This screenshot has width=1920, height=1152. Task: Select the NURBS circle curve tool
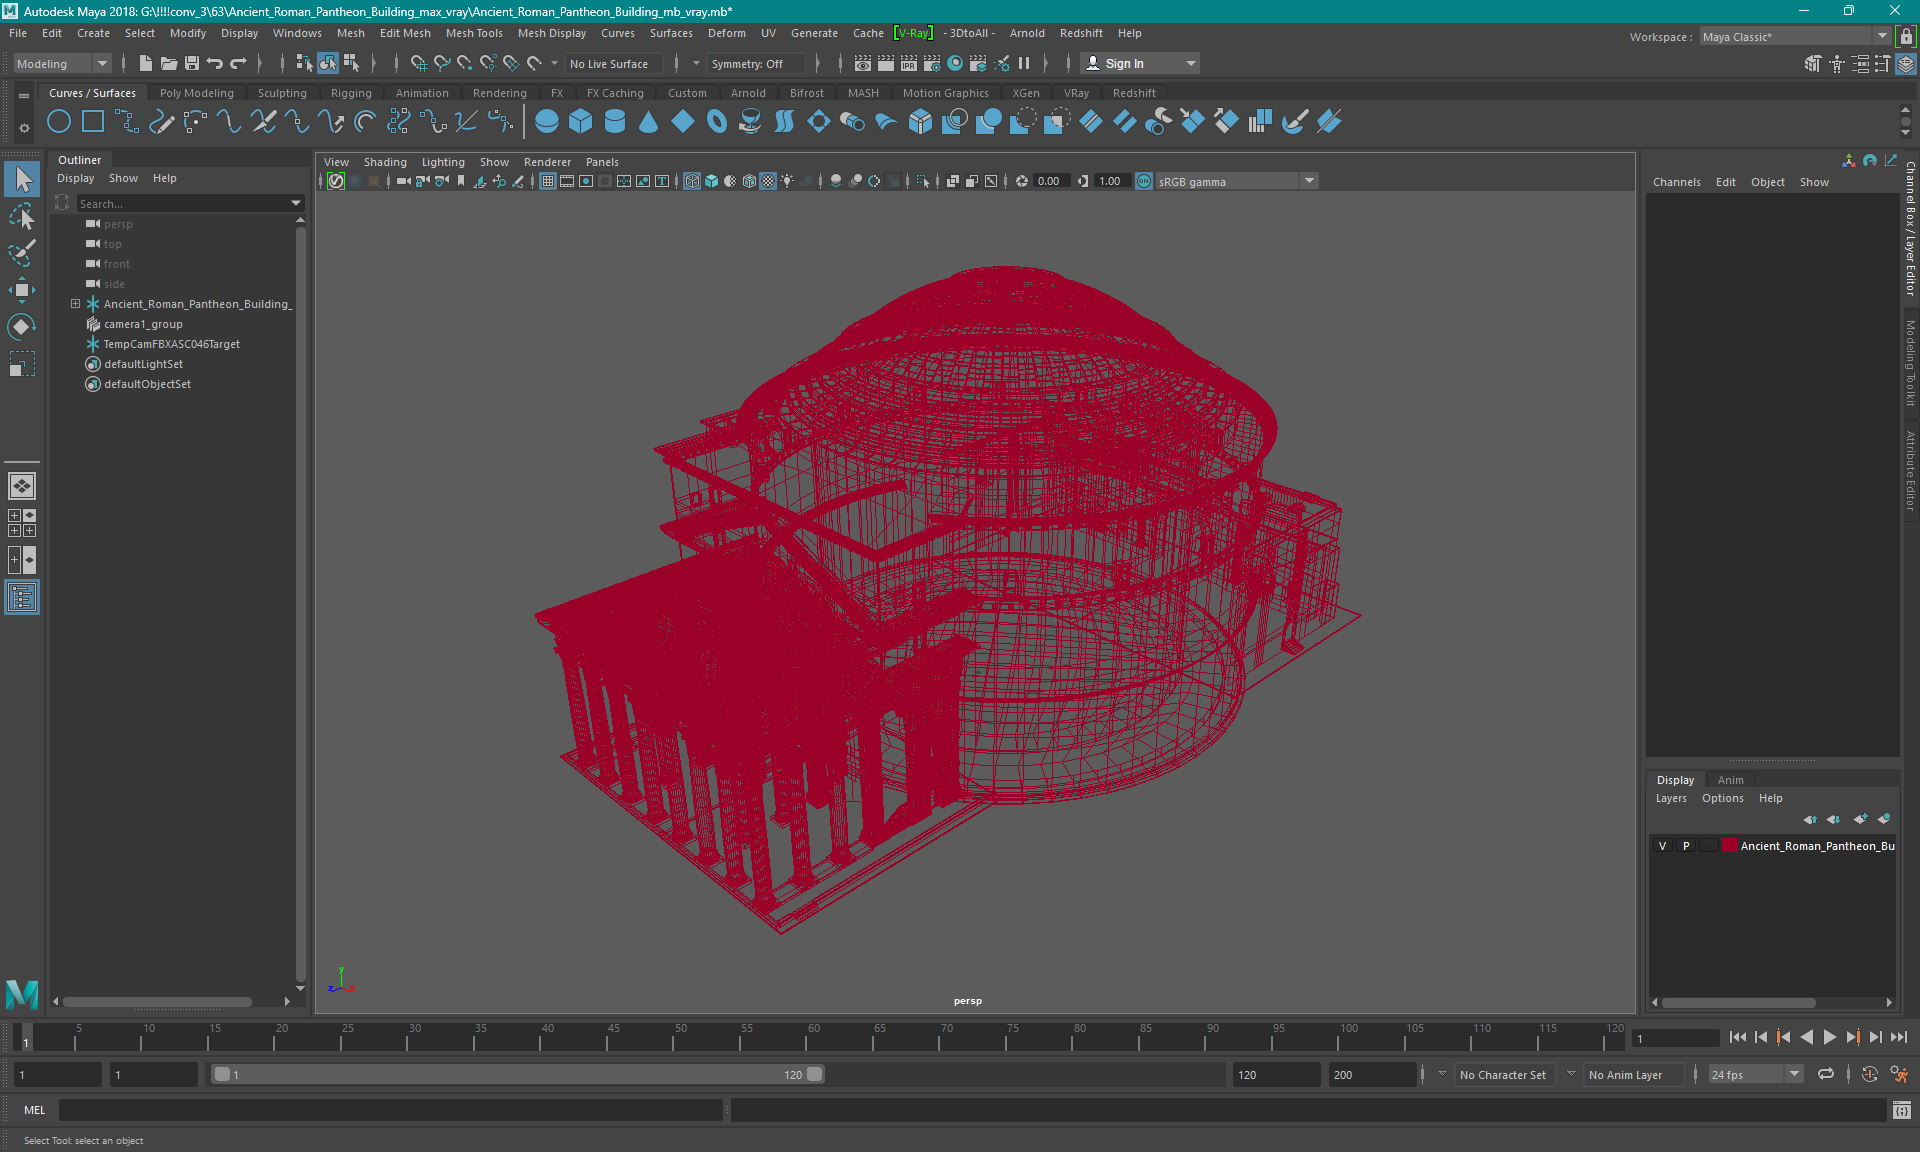coord(59,122)
